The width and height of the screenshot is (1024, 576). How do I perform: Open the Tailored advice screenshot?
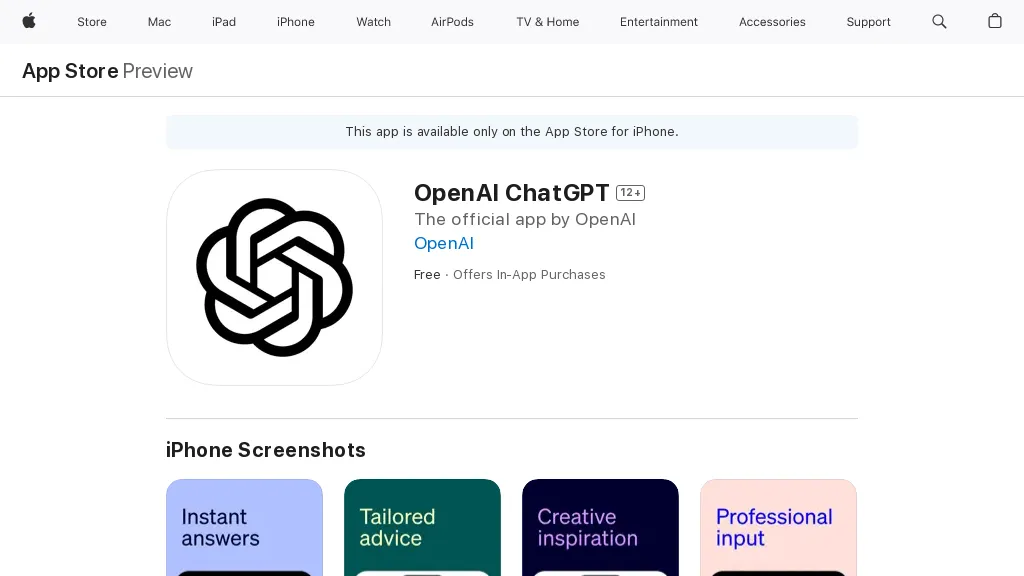422,528
